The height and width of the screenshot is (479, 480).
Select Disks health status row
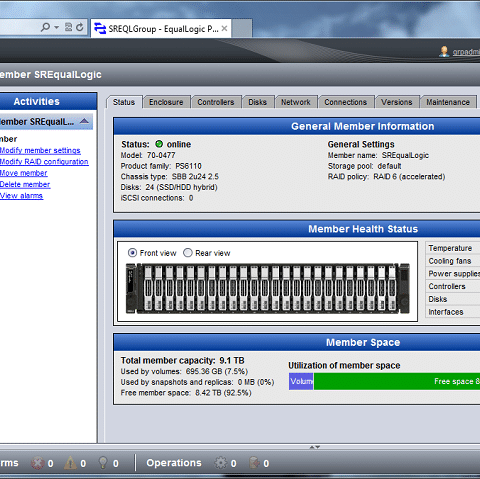453,299
